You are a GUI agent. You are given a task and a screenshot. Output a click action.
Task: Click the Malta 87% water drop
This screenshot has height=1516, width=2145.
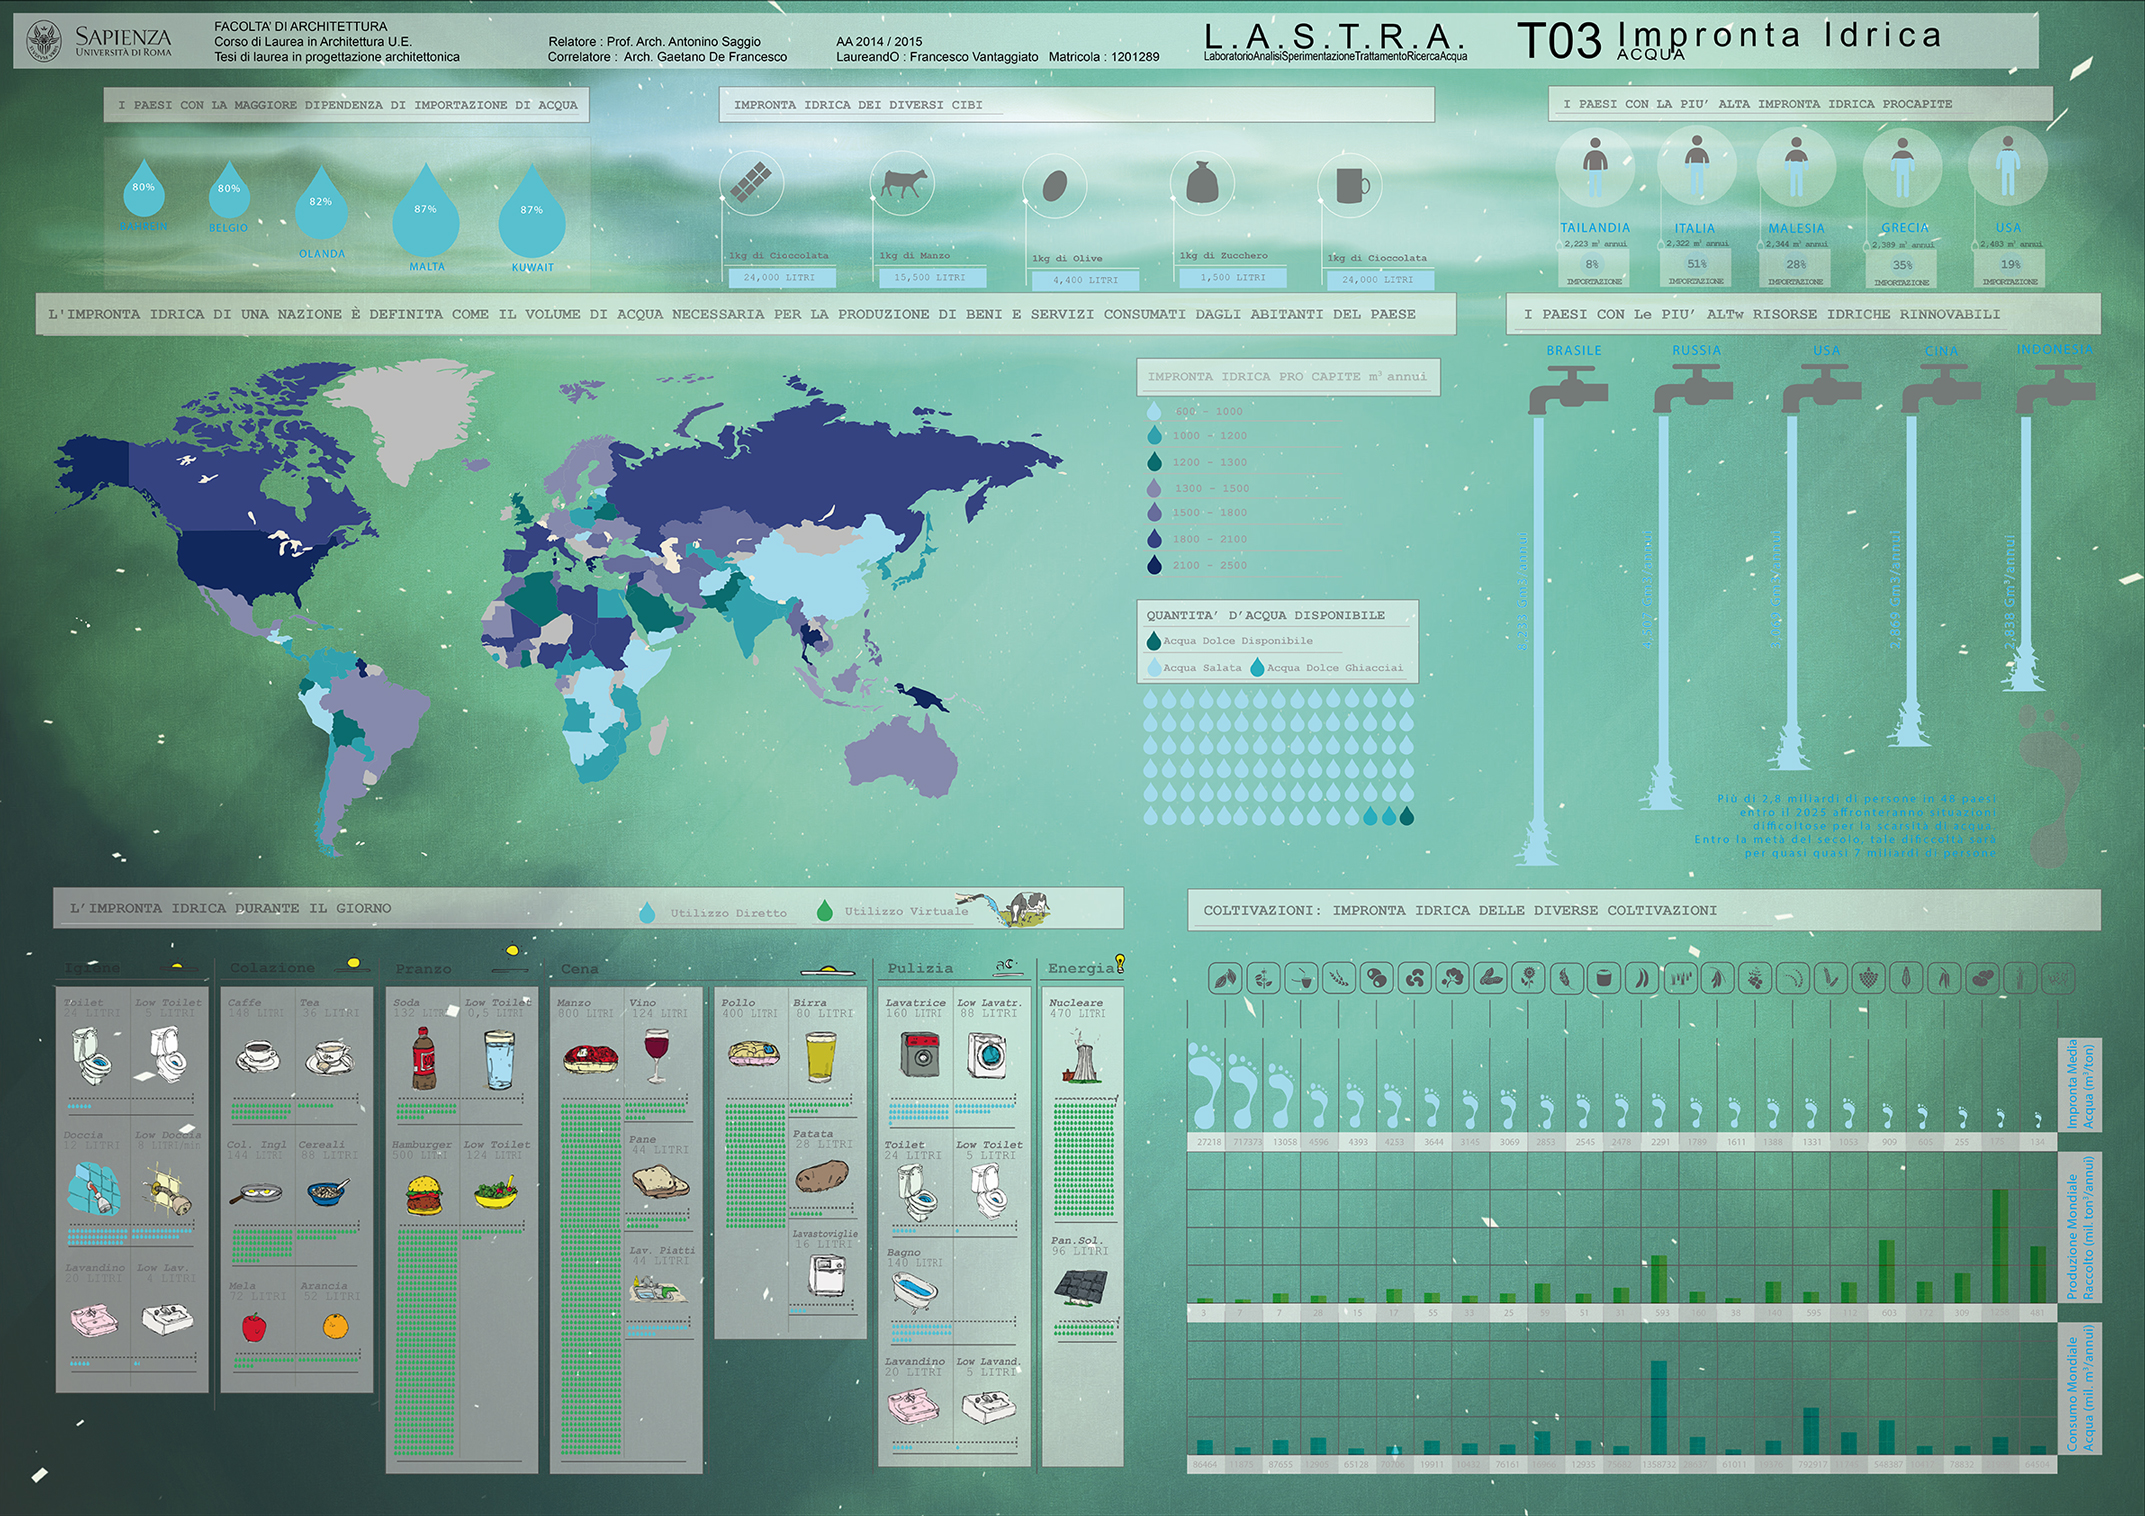point(426,218)
